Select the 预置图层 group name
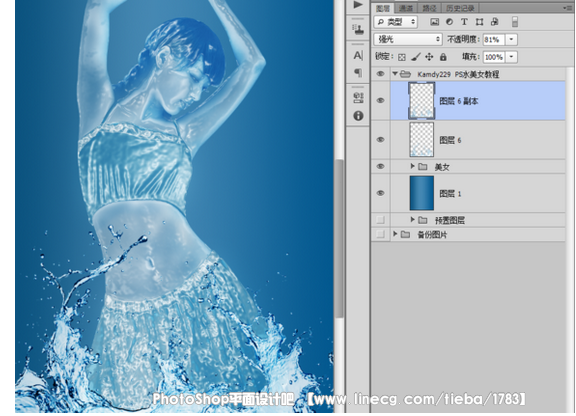 (450, 220)
